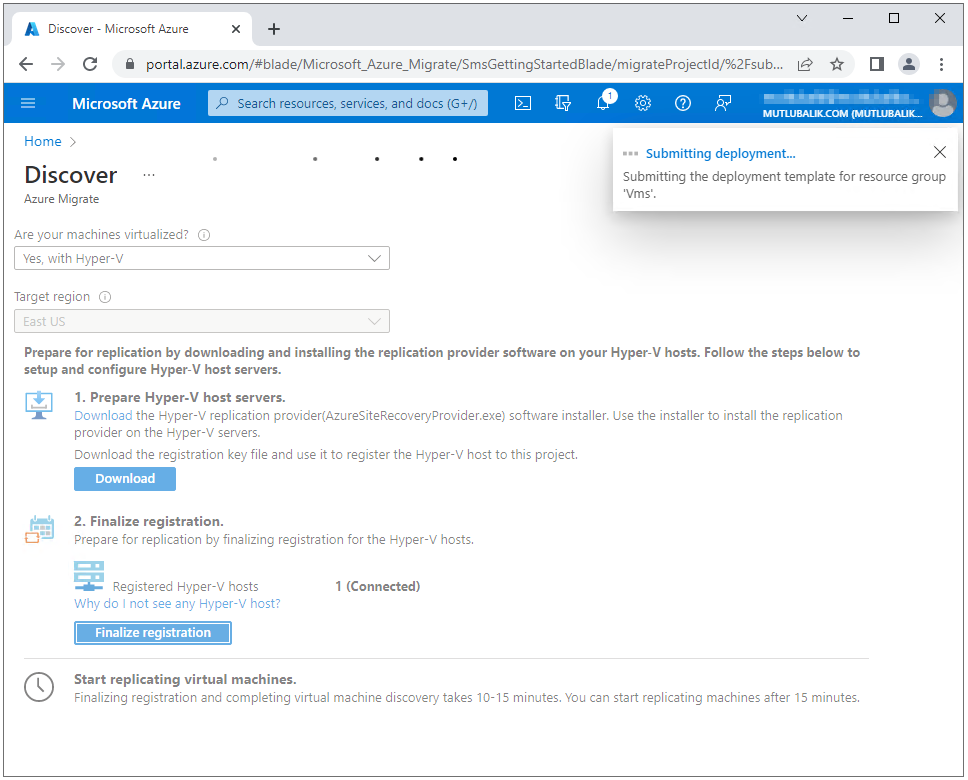Show info tooltip for Target region
The width and height of the screenshot is (968, 780).
click(x=105, y=297)
